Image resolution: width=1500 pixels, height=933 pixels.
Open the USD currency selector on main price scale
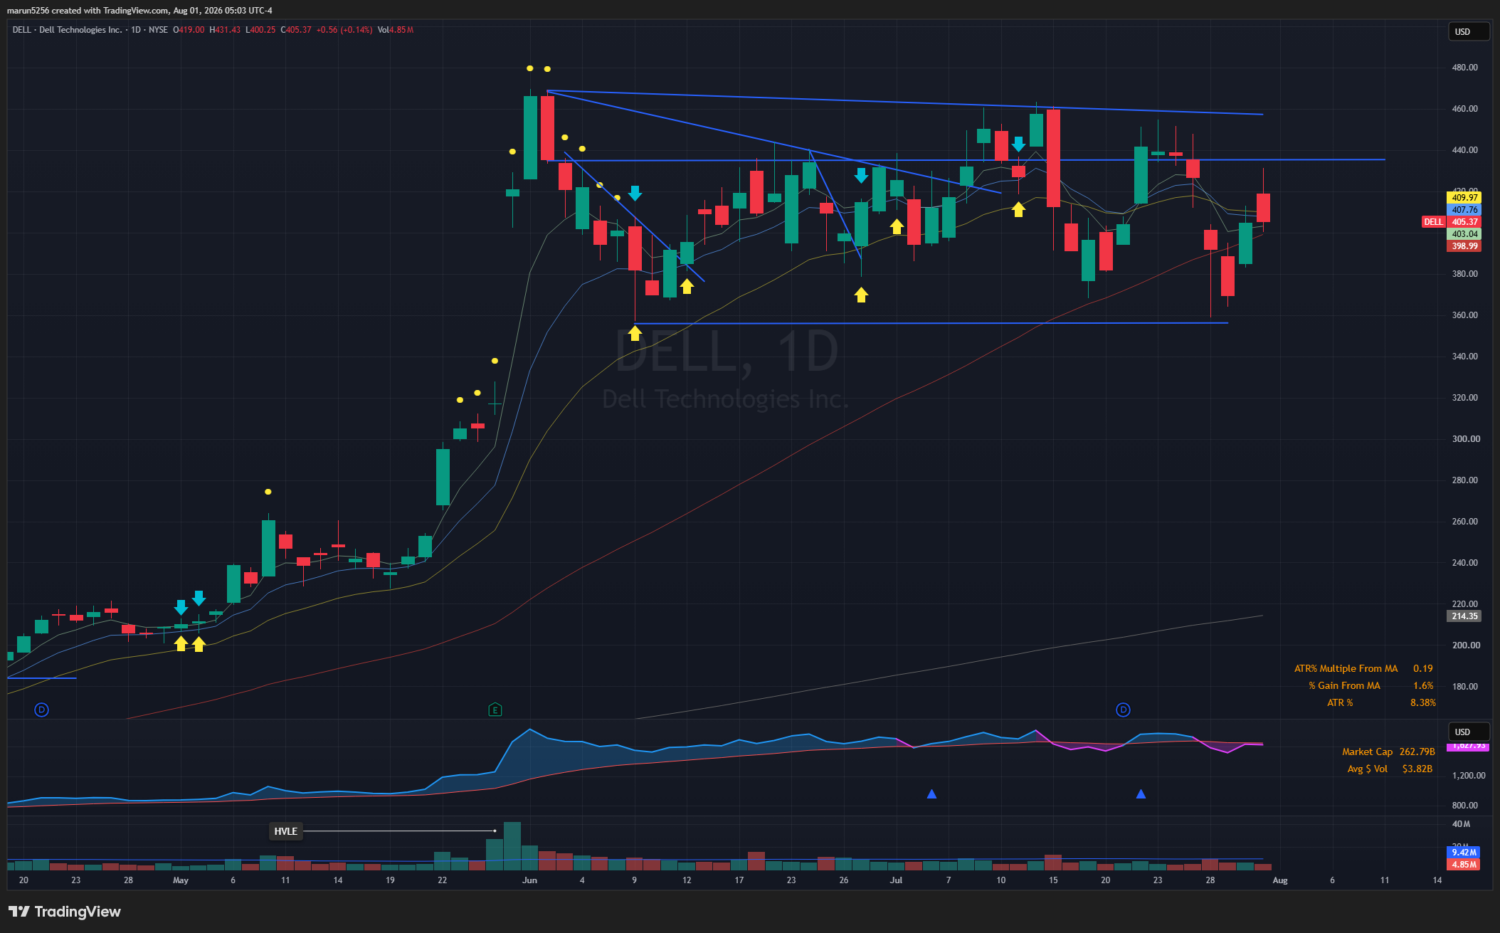[x=1469, y=32]
